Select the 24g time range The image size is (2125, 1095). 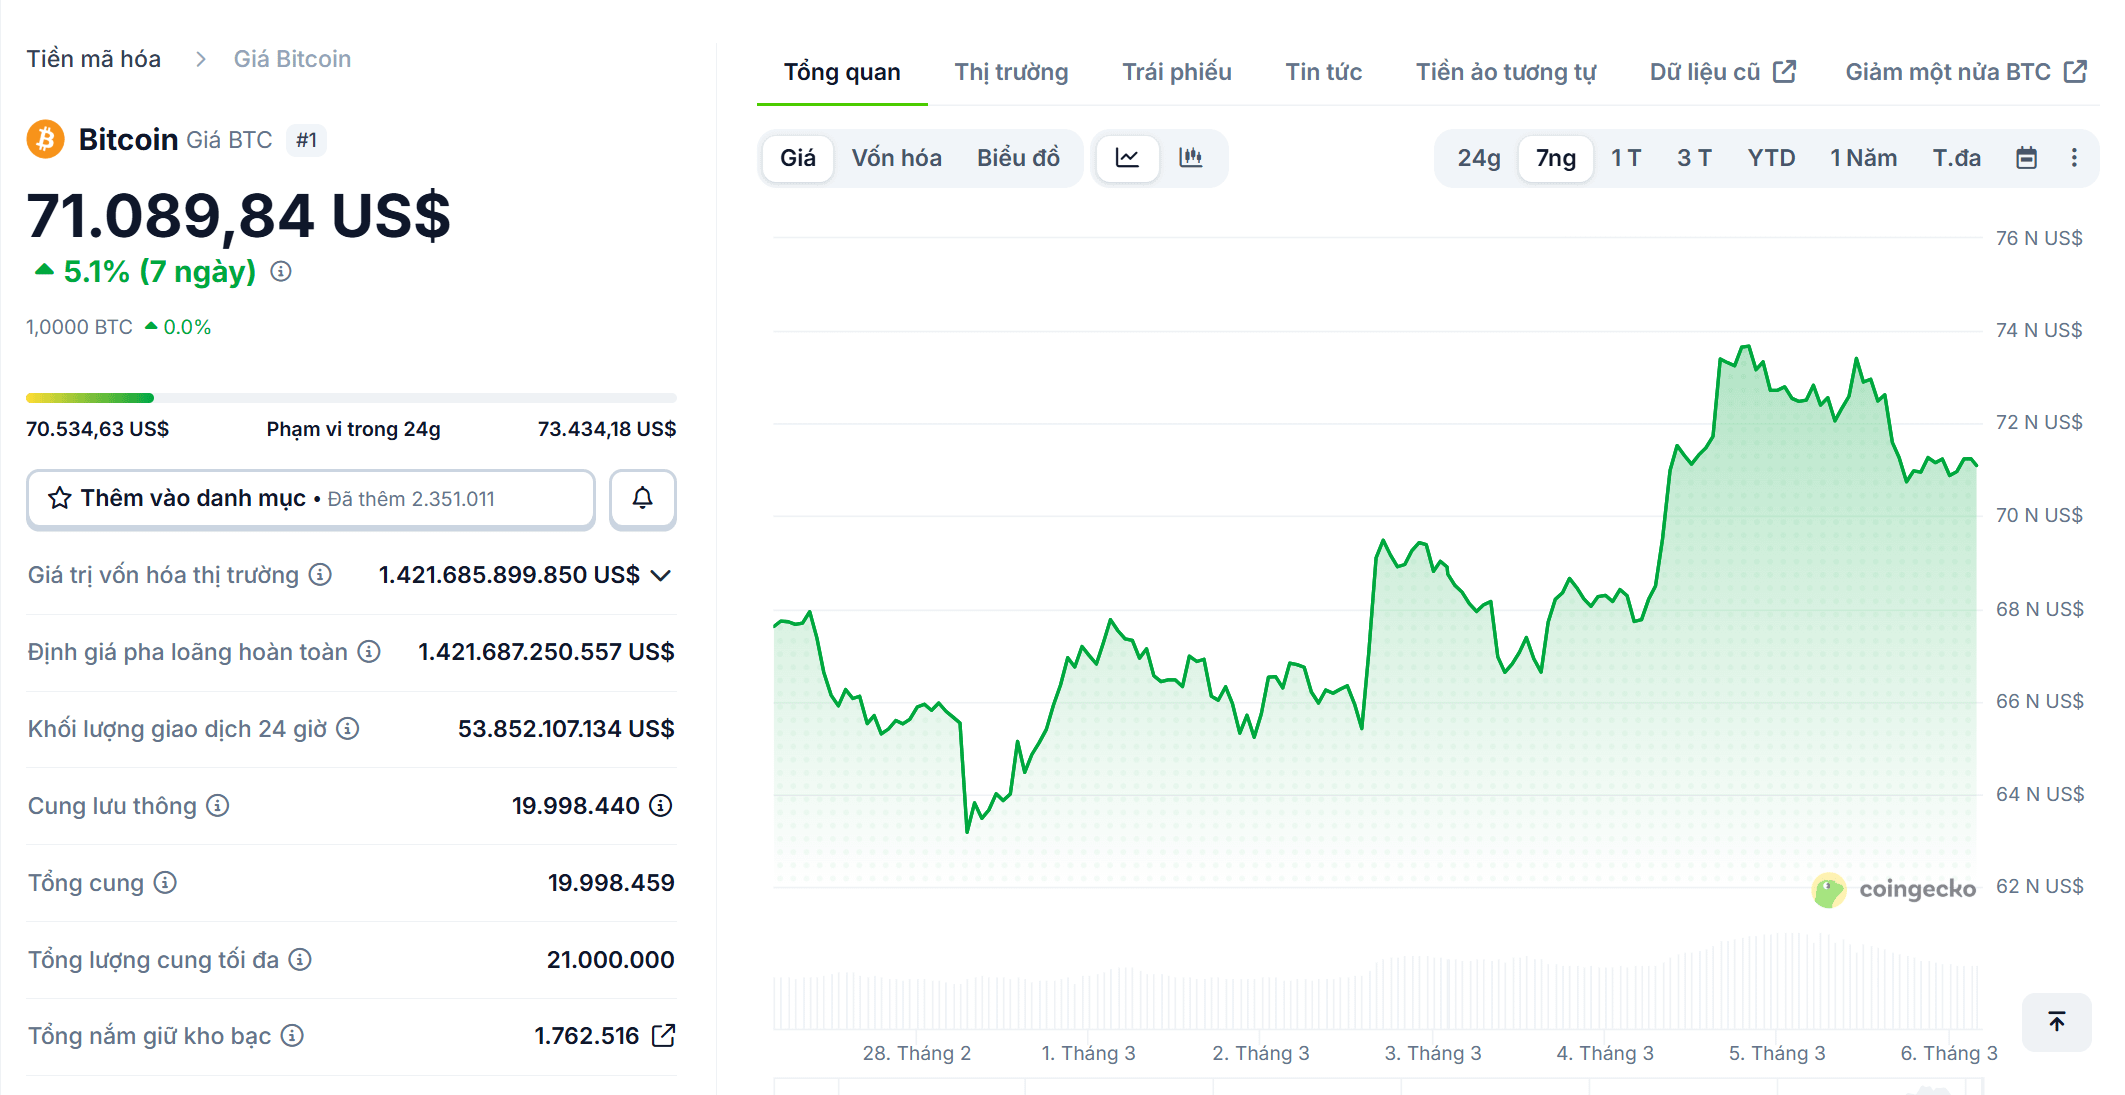coord(1477,157)
